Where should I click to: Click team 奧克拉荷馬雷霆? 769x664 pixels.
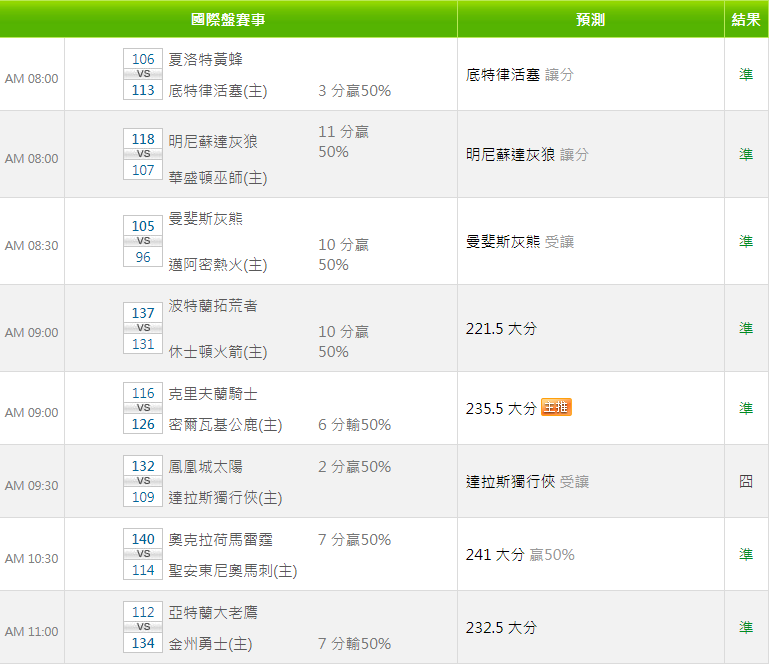220,540
